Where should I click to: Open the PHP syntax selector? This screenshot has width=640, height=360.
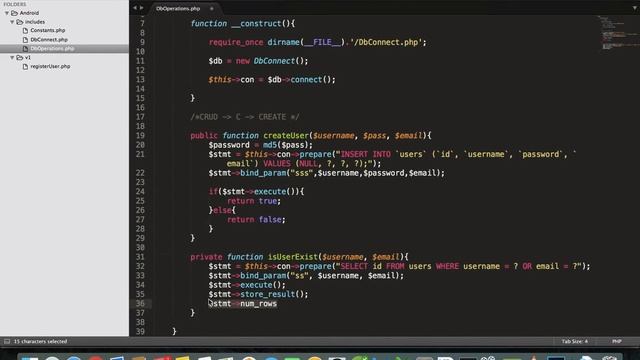617,341
